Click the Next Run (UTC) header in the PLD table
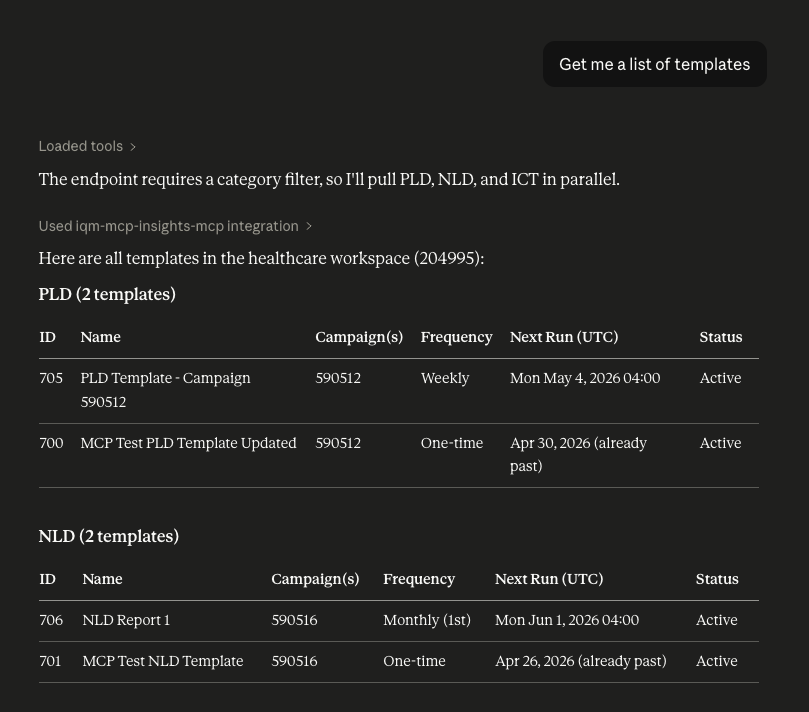Viewport: 809px width, 712px height. (x=564, y=337)
